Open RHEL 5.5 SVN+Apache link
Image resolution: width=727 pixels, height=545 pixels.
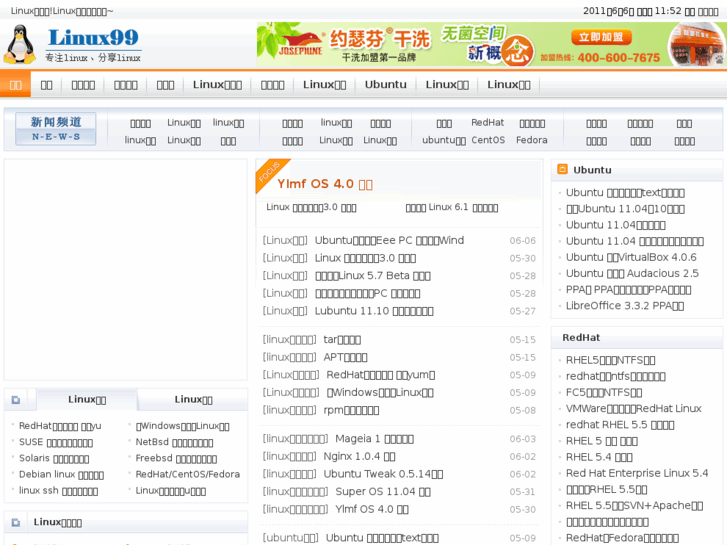tap(634, 506)
